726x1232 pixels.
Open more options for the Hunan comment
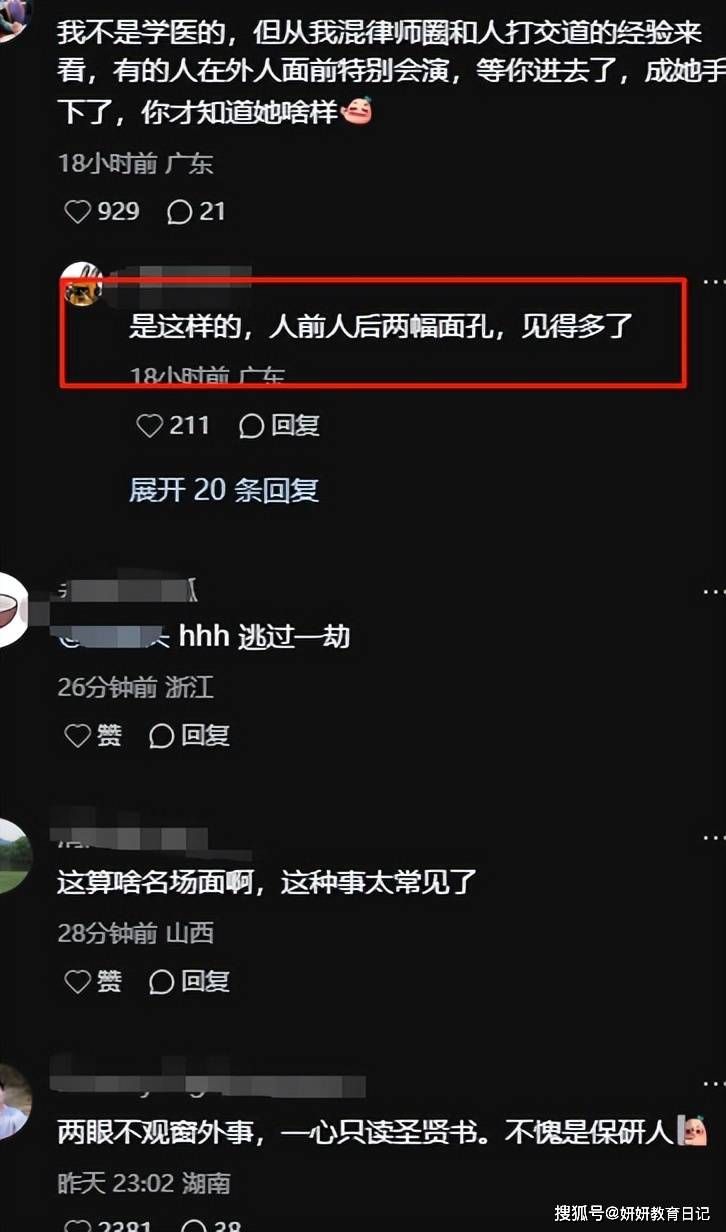714,1086
